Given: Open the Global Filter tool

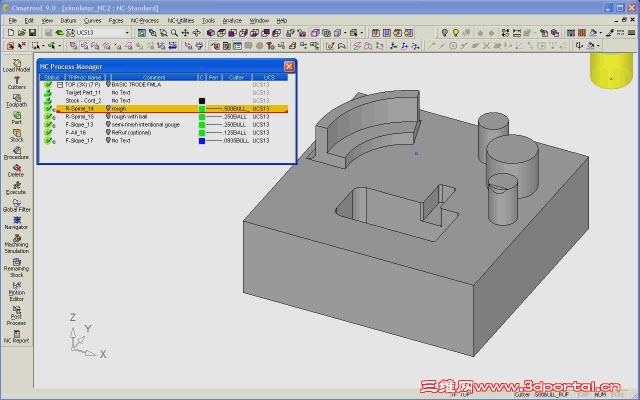Looking at the screenshot, I should pyautogui.click(x=16, y=206).
